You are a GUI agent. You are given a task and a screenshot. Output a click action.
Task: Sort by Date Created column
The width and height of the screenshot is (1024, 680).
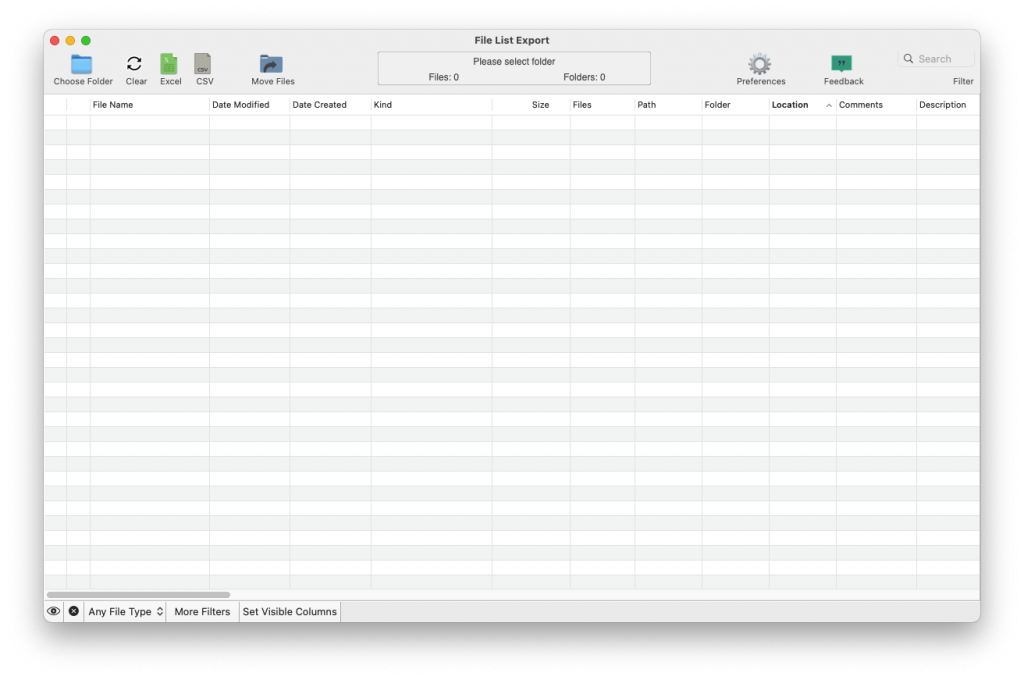(x=330, y=105)
